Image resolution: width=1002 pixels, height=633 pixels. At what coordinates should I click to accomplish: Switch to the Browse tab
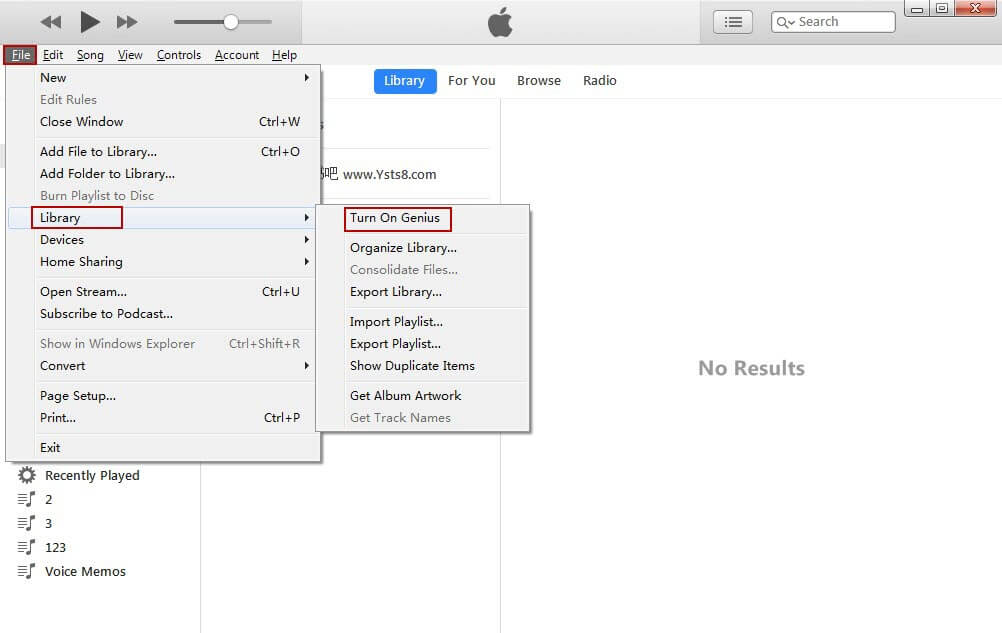(539, 81)
